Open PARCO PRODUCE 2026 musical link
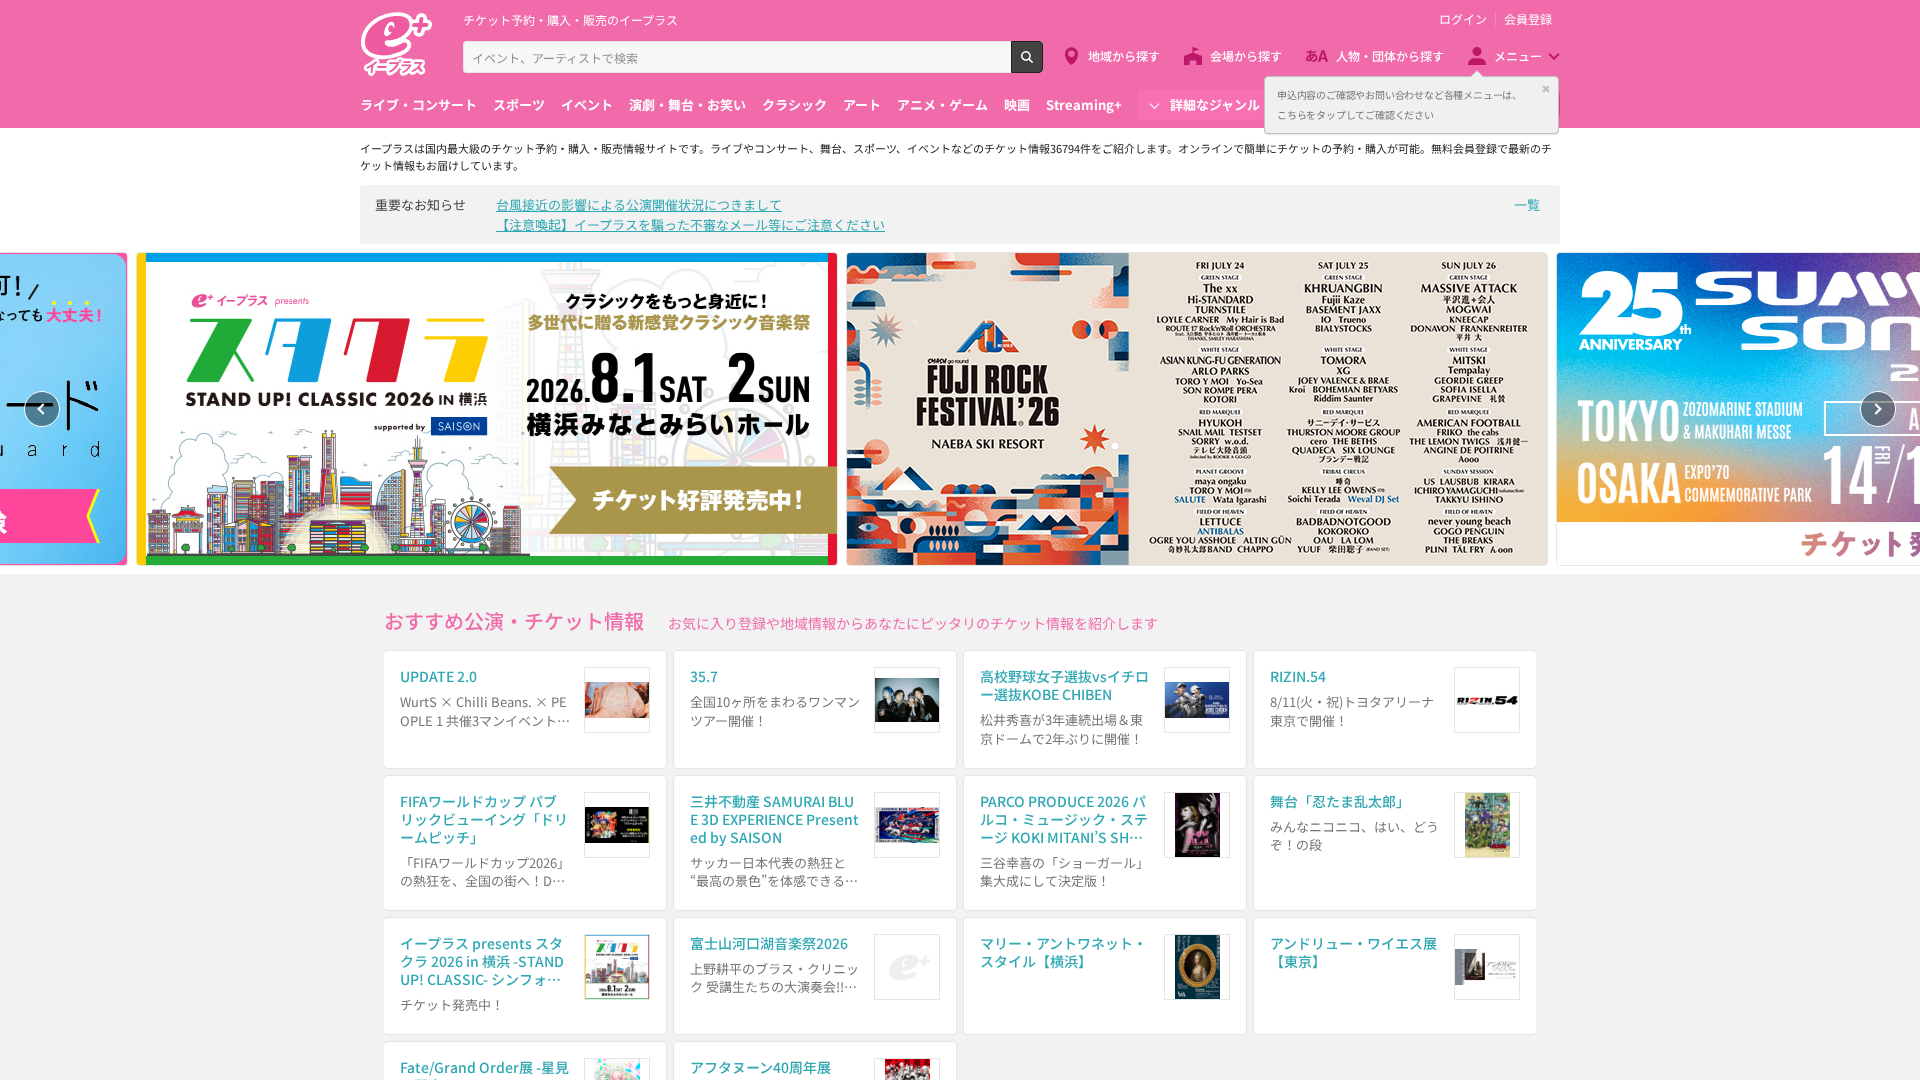 (1064, 820)
